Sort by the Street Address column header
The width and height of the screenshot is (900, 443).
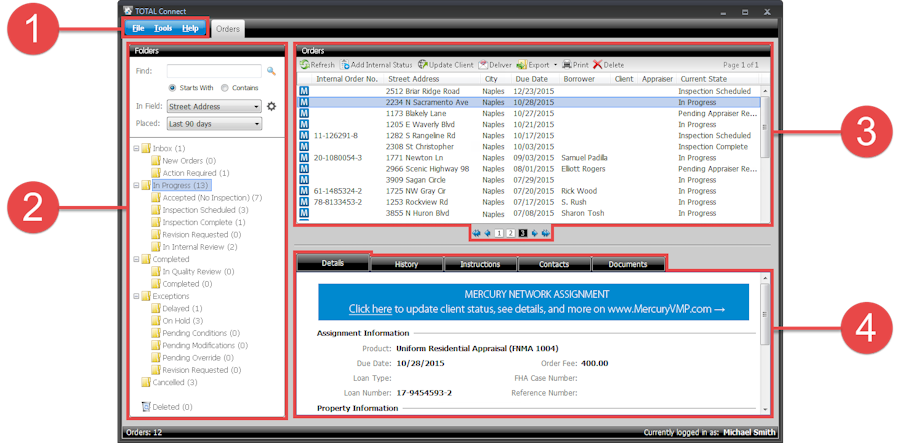[x=432, y=79]
